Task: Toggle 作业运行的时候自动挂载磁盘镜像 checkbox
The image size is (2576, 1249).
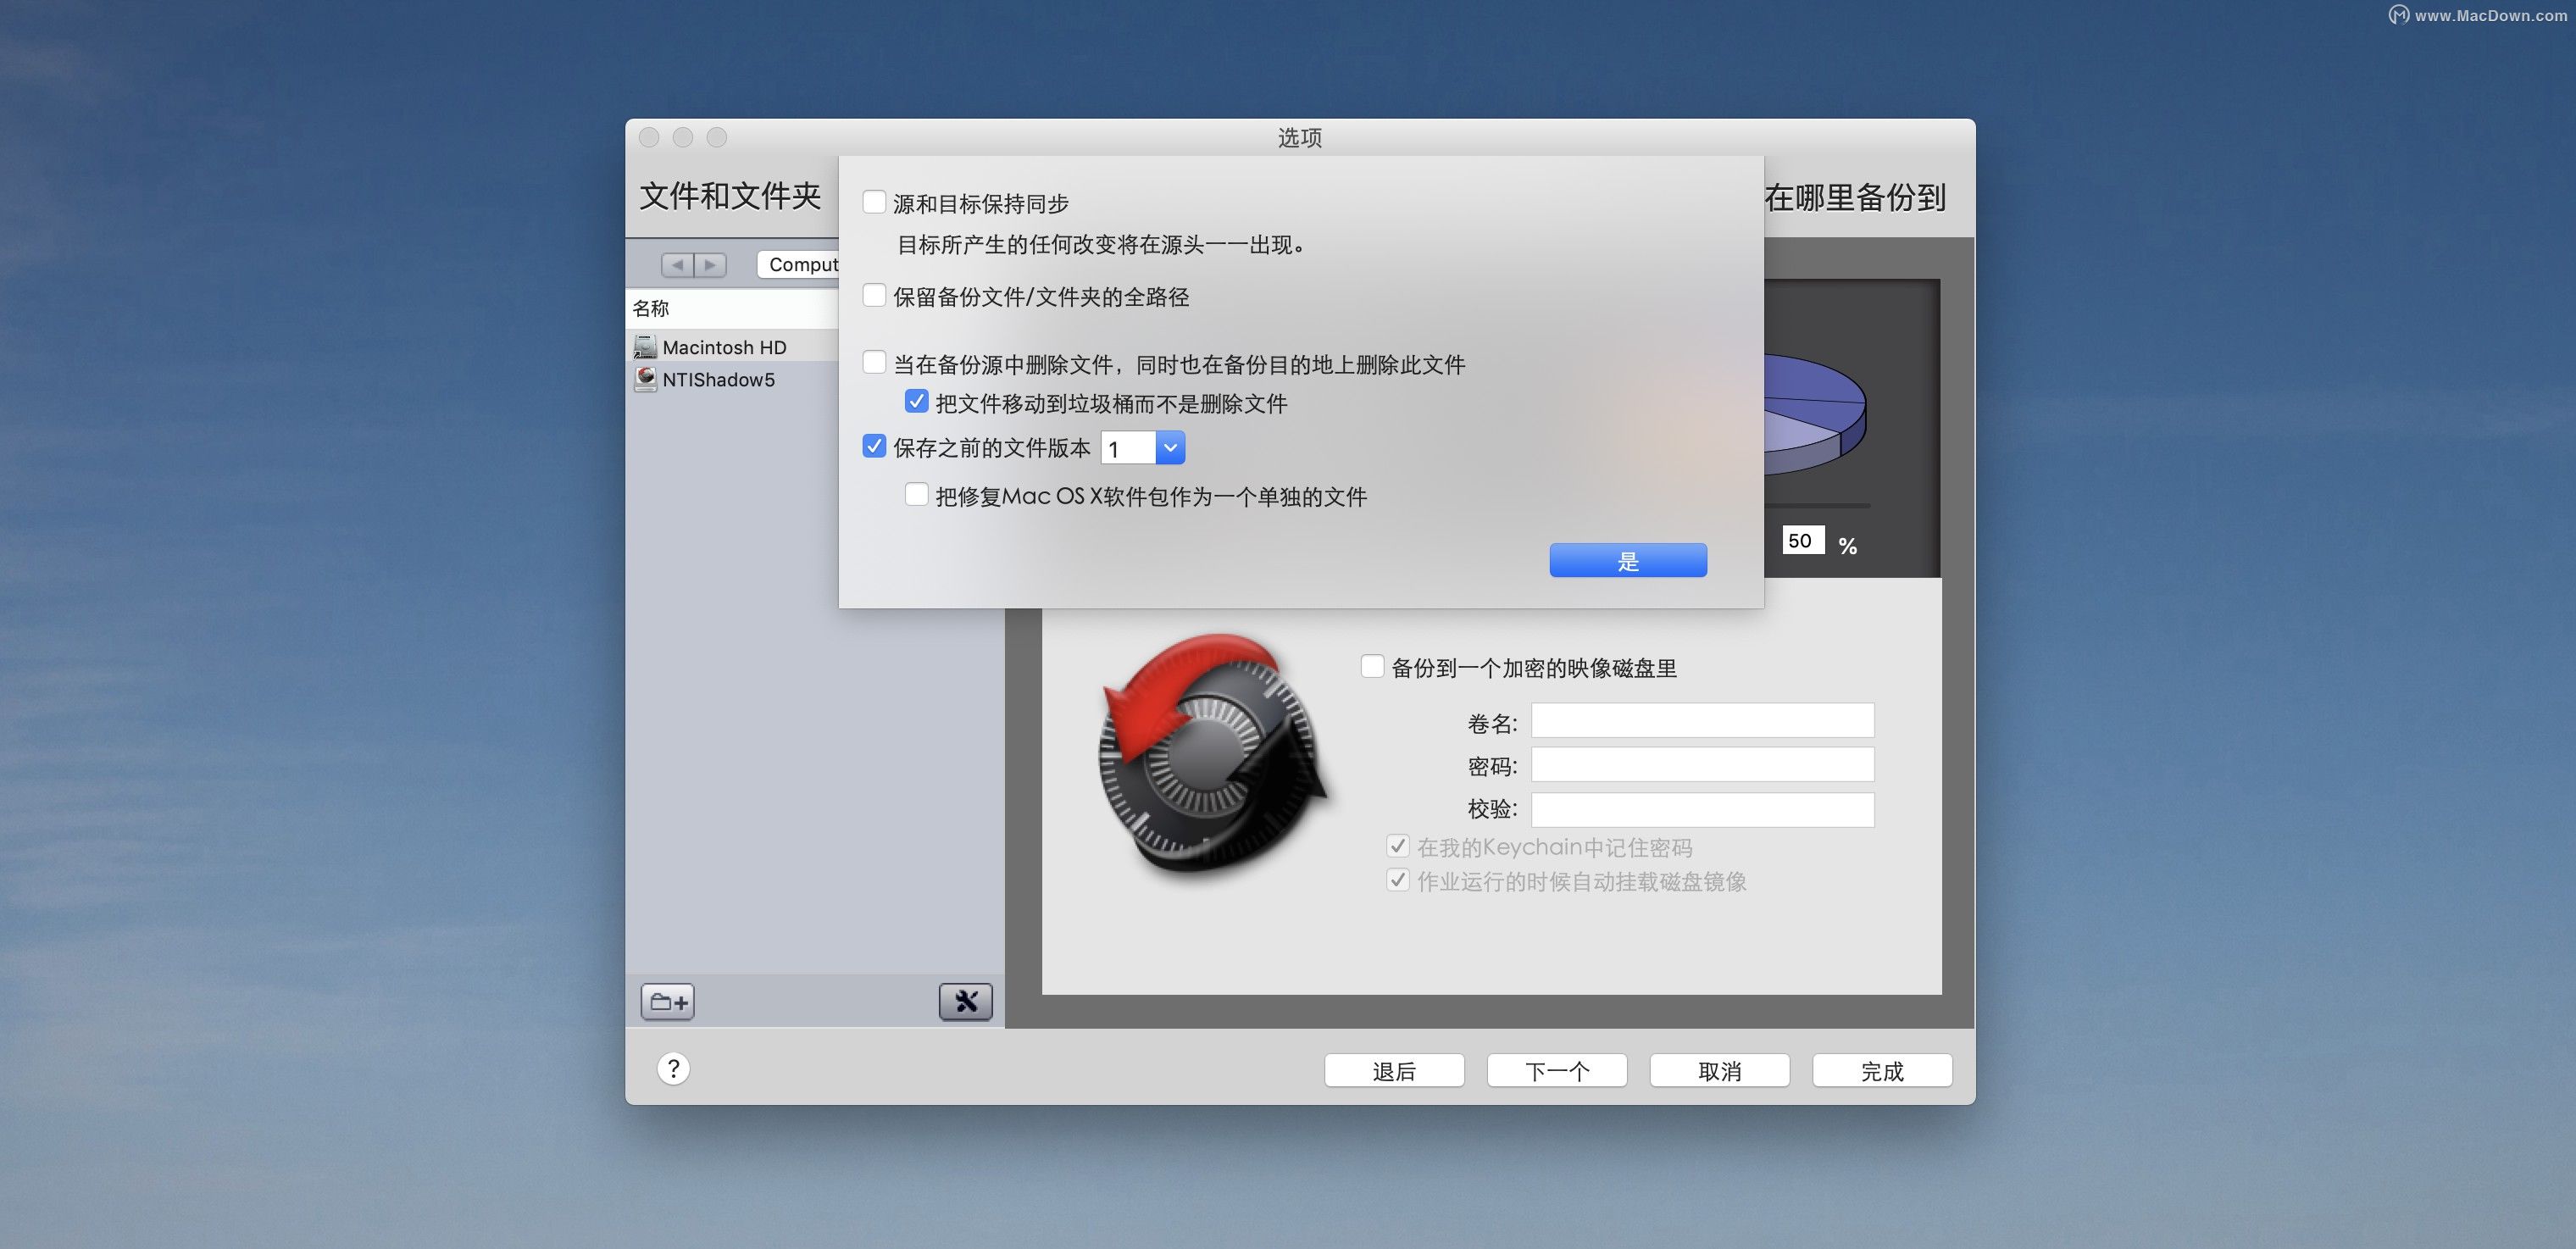Action: coord(1398,880)
